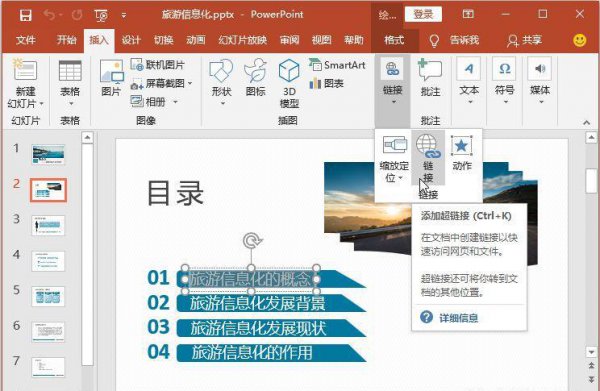Select 旅游信息化发展背景 banner

(x=271, y=303)
